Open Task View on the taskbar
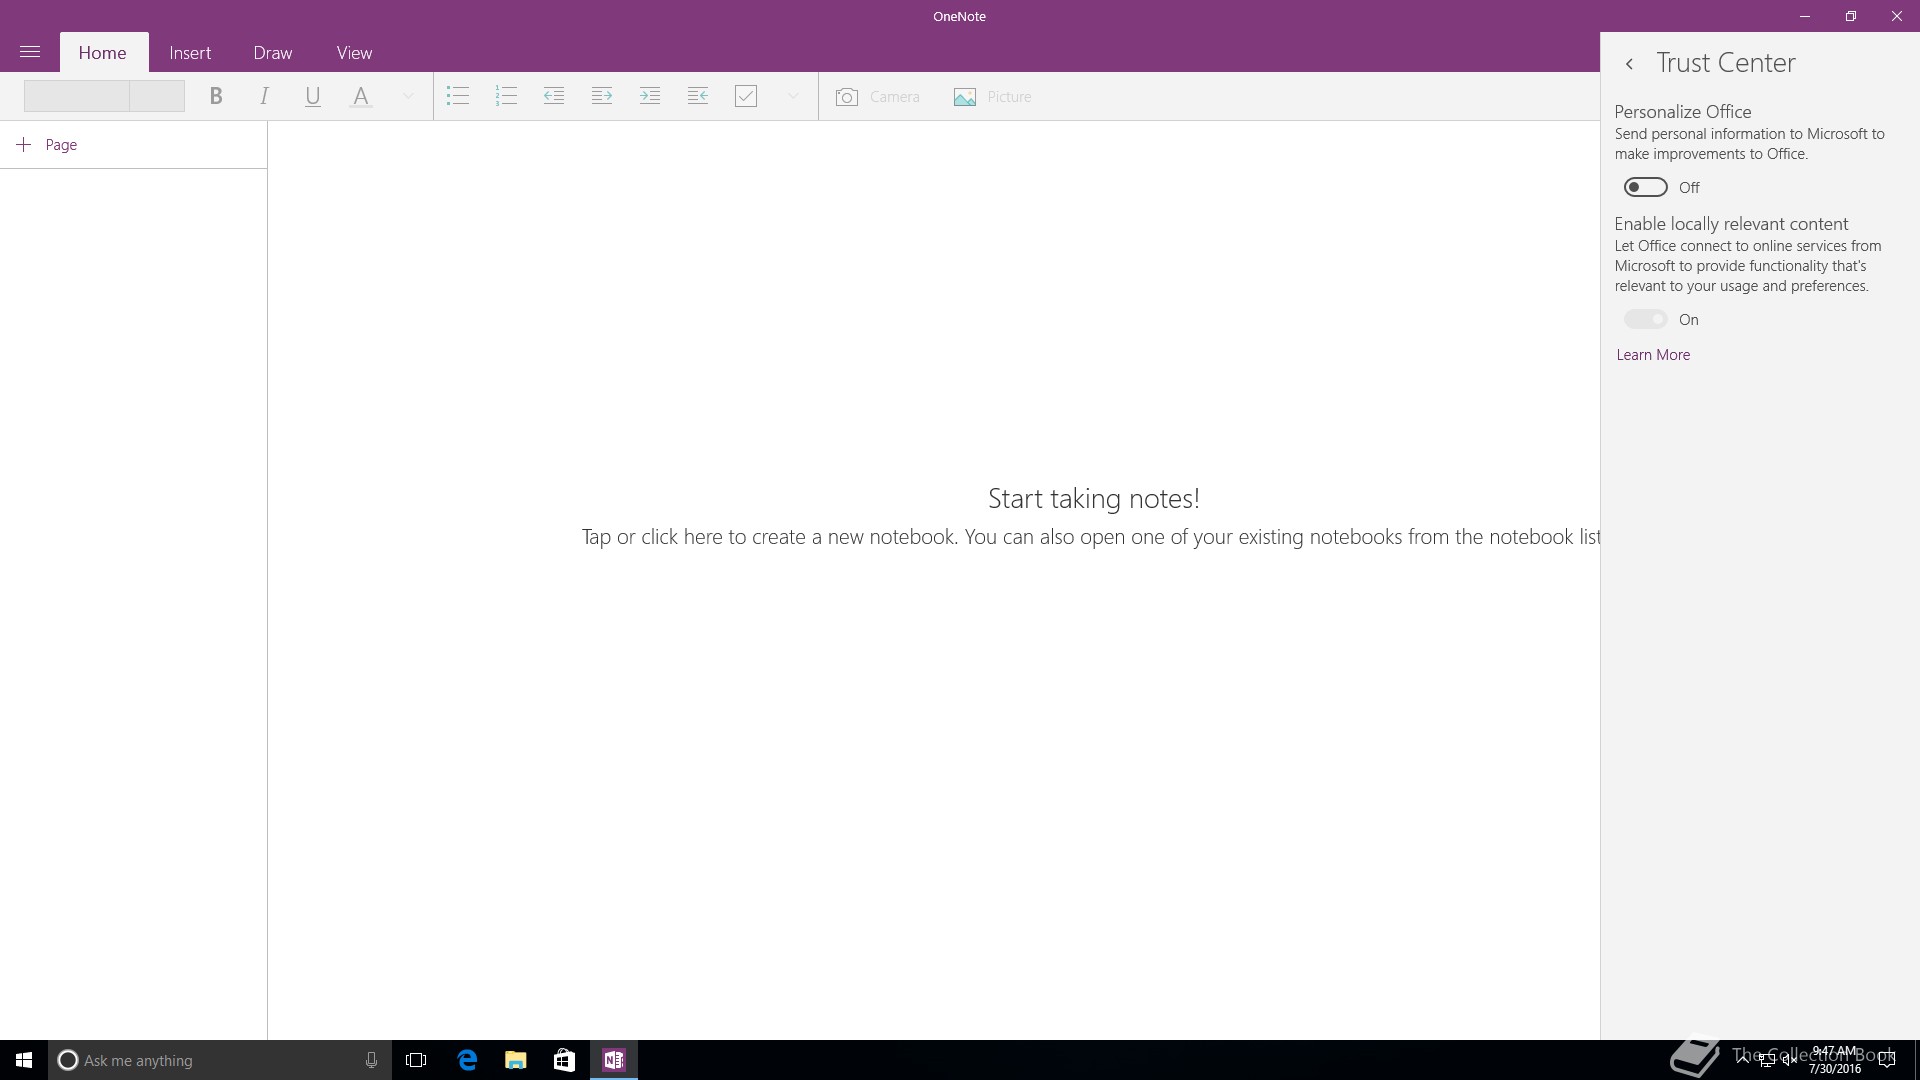Image resolution: width=1920 pixels, height=1080 pixels. tap(416, 1060)
